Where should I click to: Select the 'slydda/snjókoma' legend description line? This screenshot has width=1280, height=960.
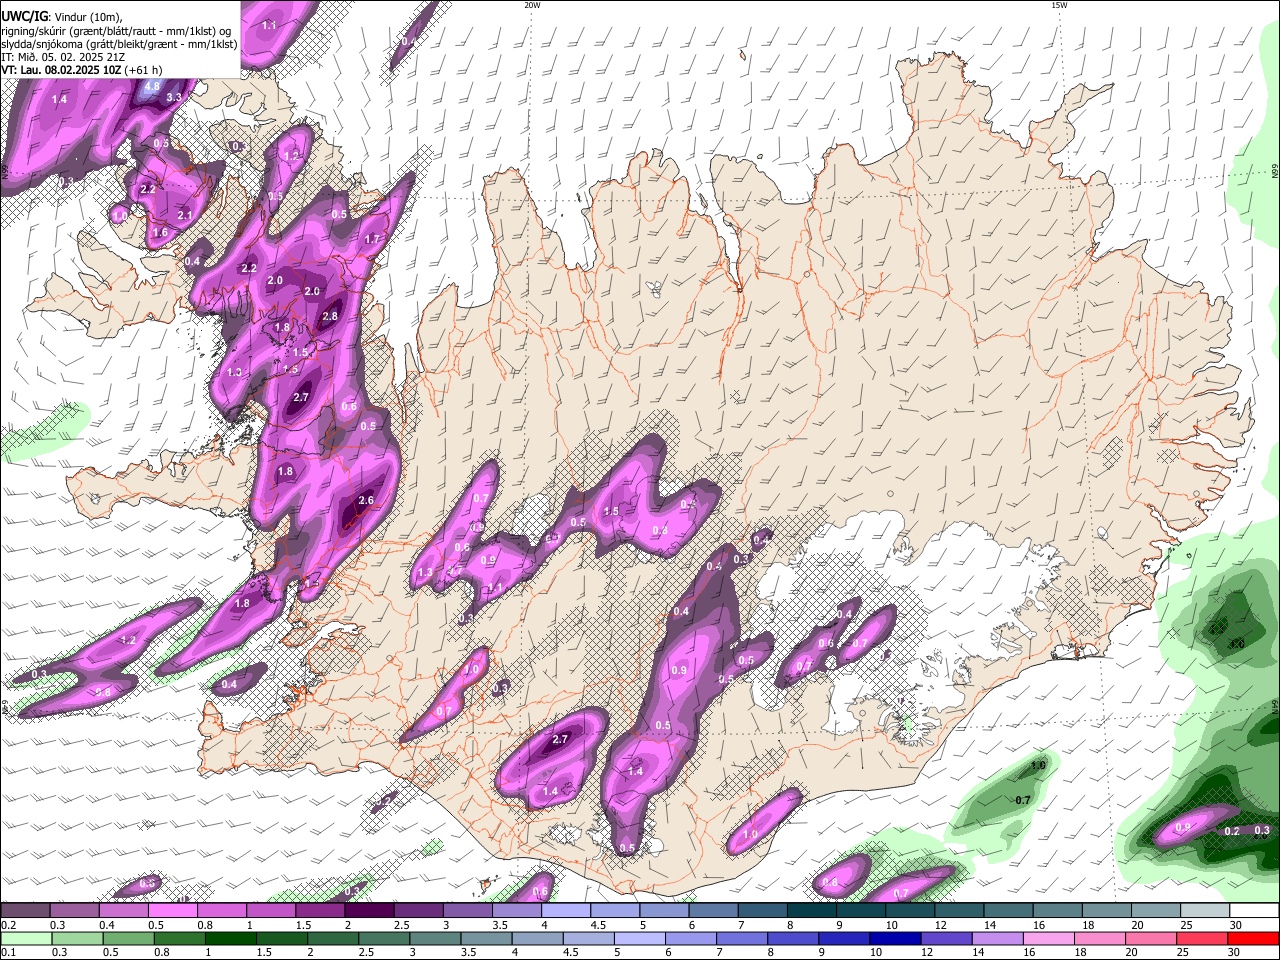(x=119, y=44)
